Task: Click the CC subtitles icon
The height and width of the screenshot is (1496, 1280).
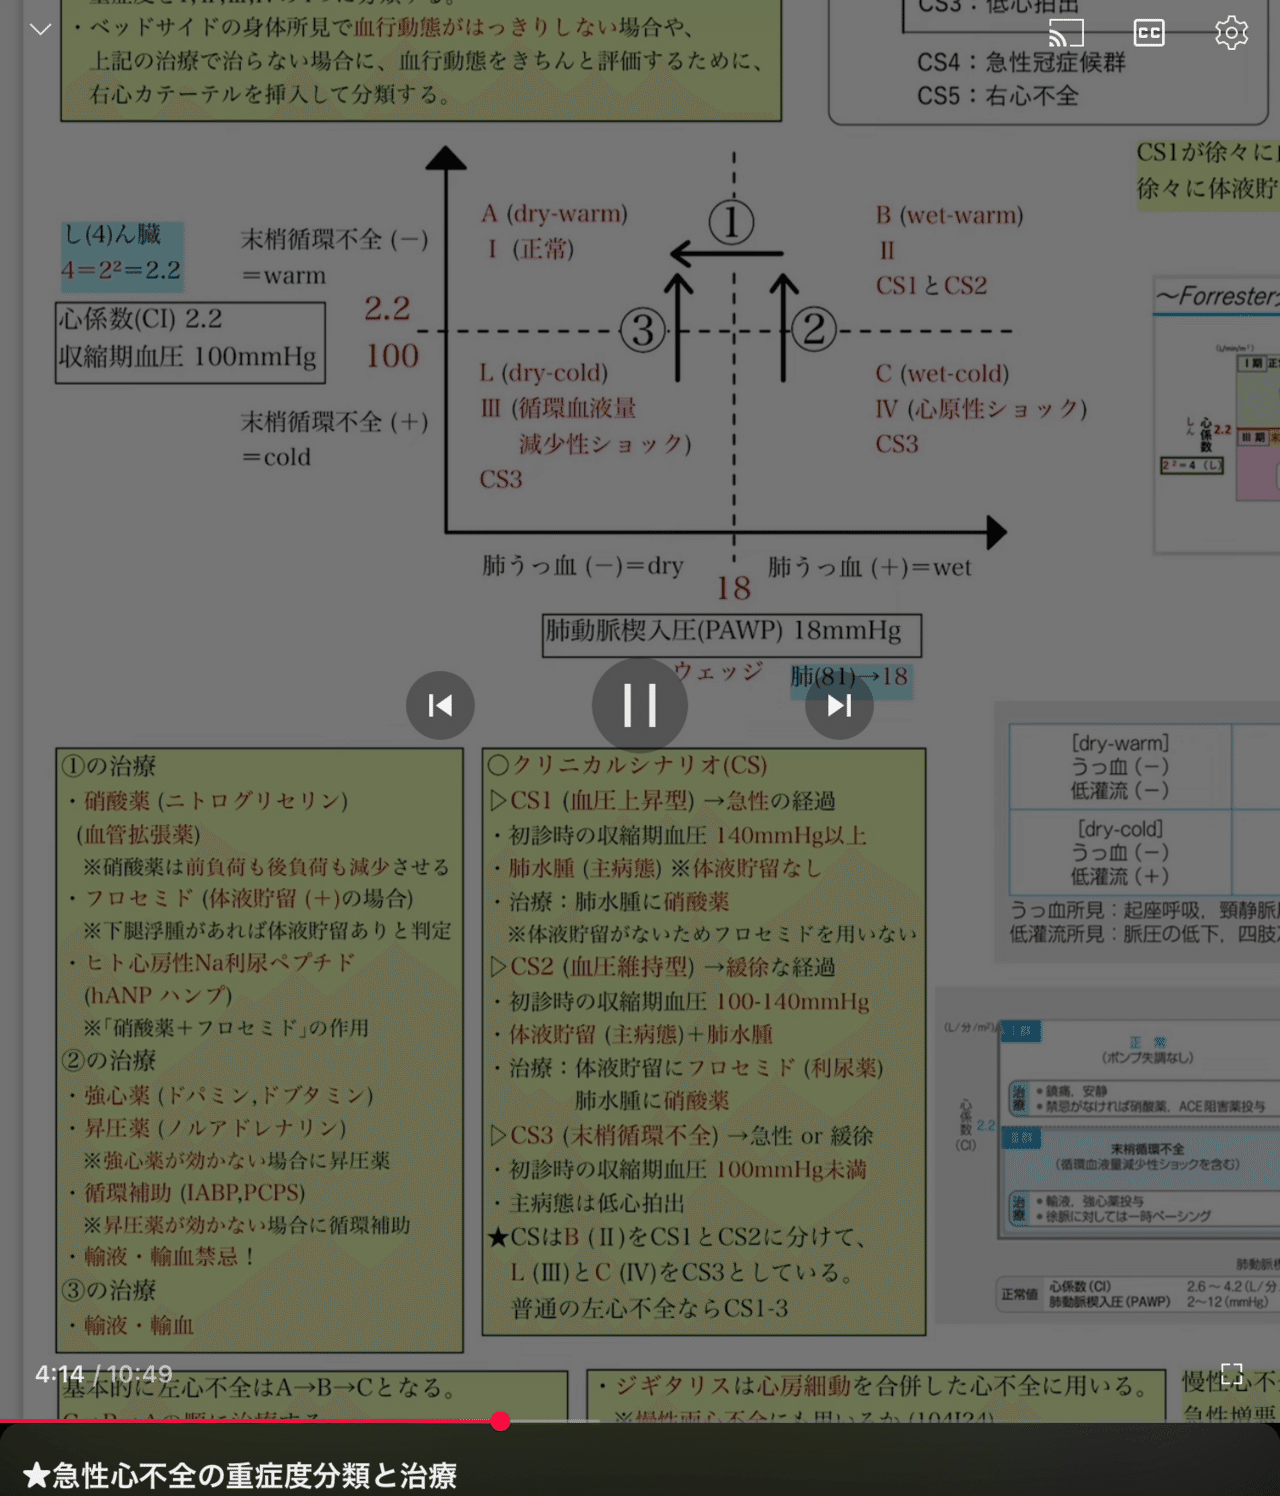Action: [1148, 32]
